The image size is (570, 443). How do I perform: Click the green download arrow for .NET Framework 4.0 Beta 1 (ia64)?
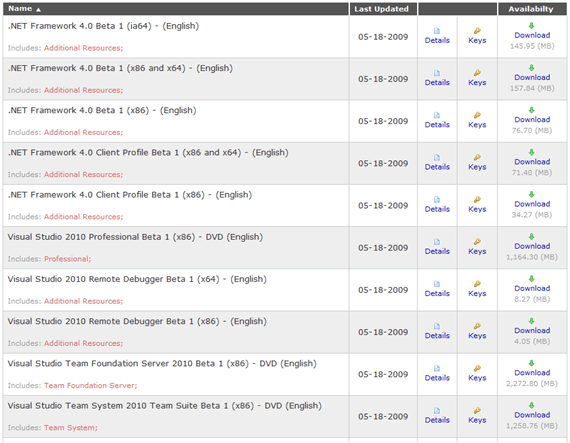point(531,25)
